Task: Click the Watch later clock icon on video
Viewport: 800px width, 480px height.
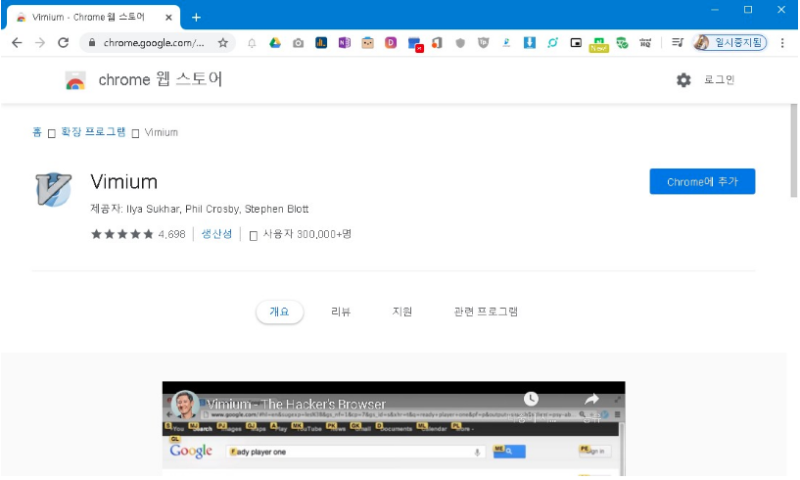Action: (531, 399)
